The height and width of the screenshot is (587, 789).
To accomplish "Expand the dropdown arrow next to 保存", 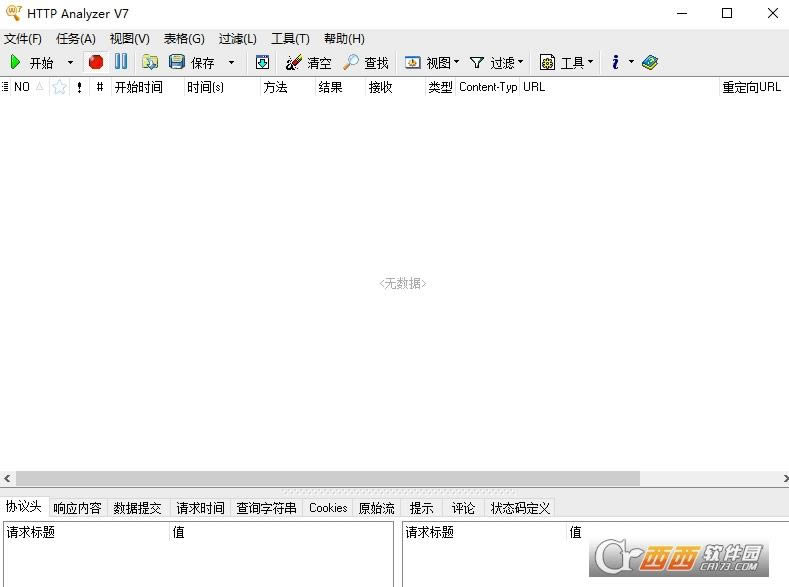I will [231, 62].
